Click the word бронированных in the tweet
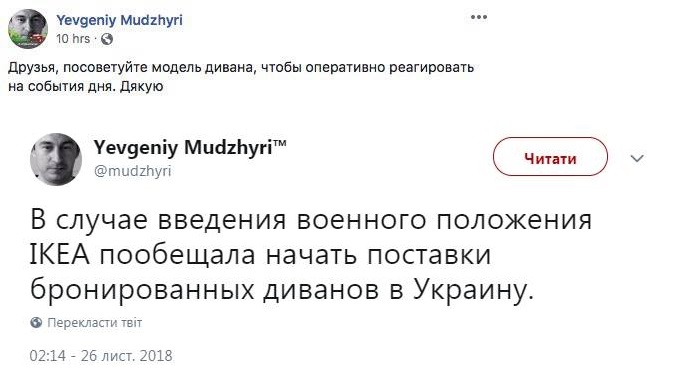The width and height of the screenshot is (673, 375). (142, 290)
